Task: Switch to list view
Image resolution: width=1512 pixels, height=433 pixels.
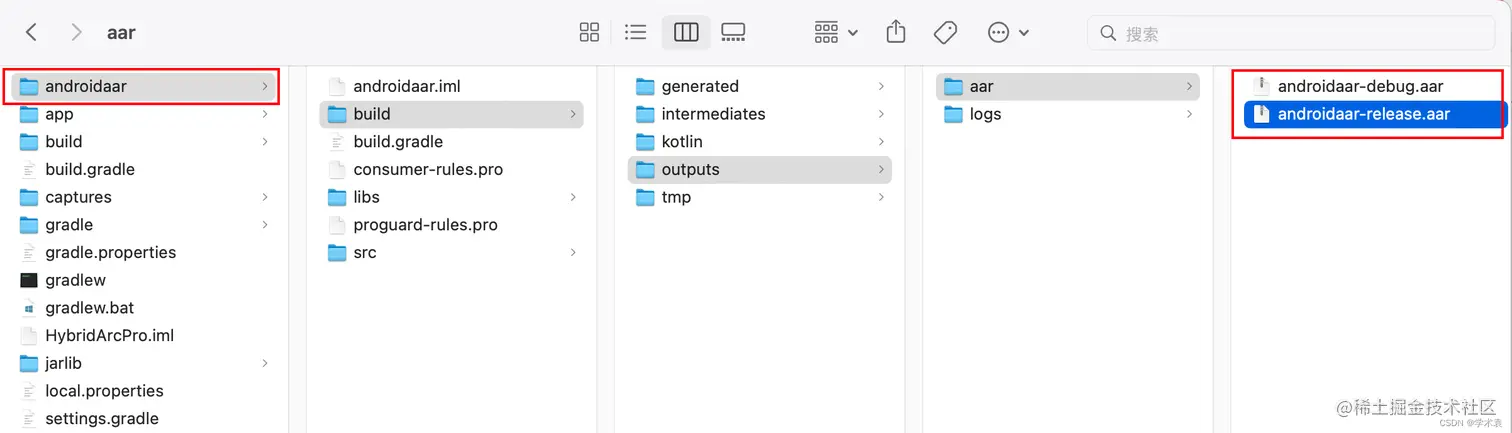Action: coord(635,32)
